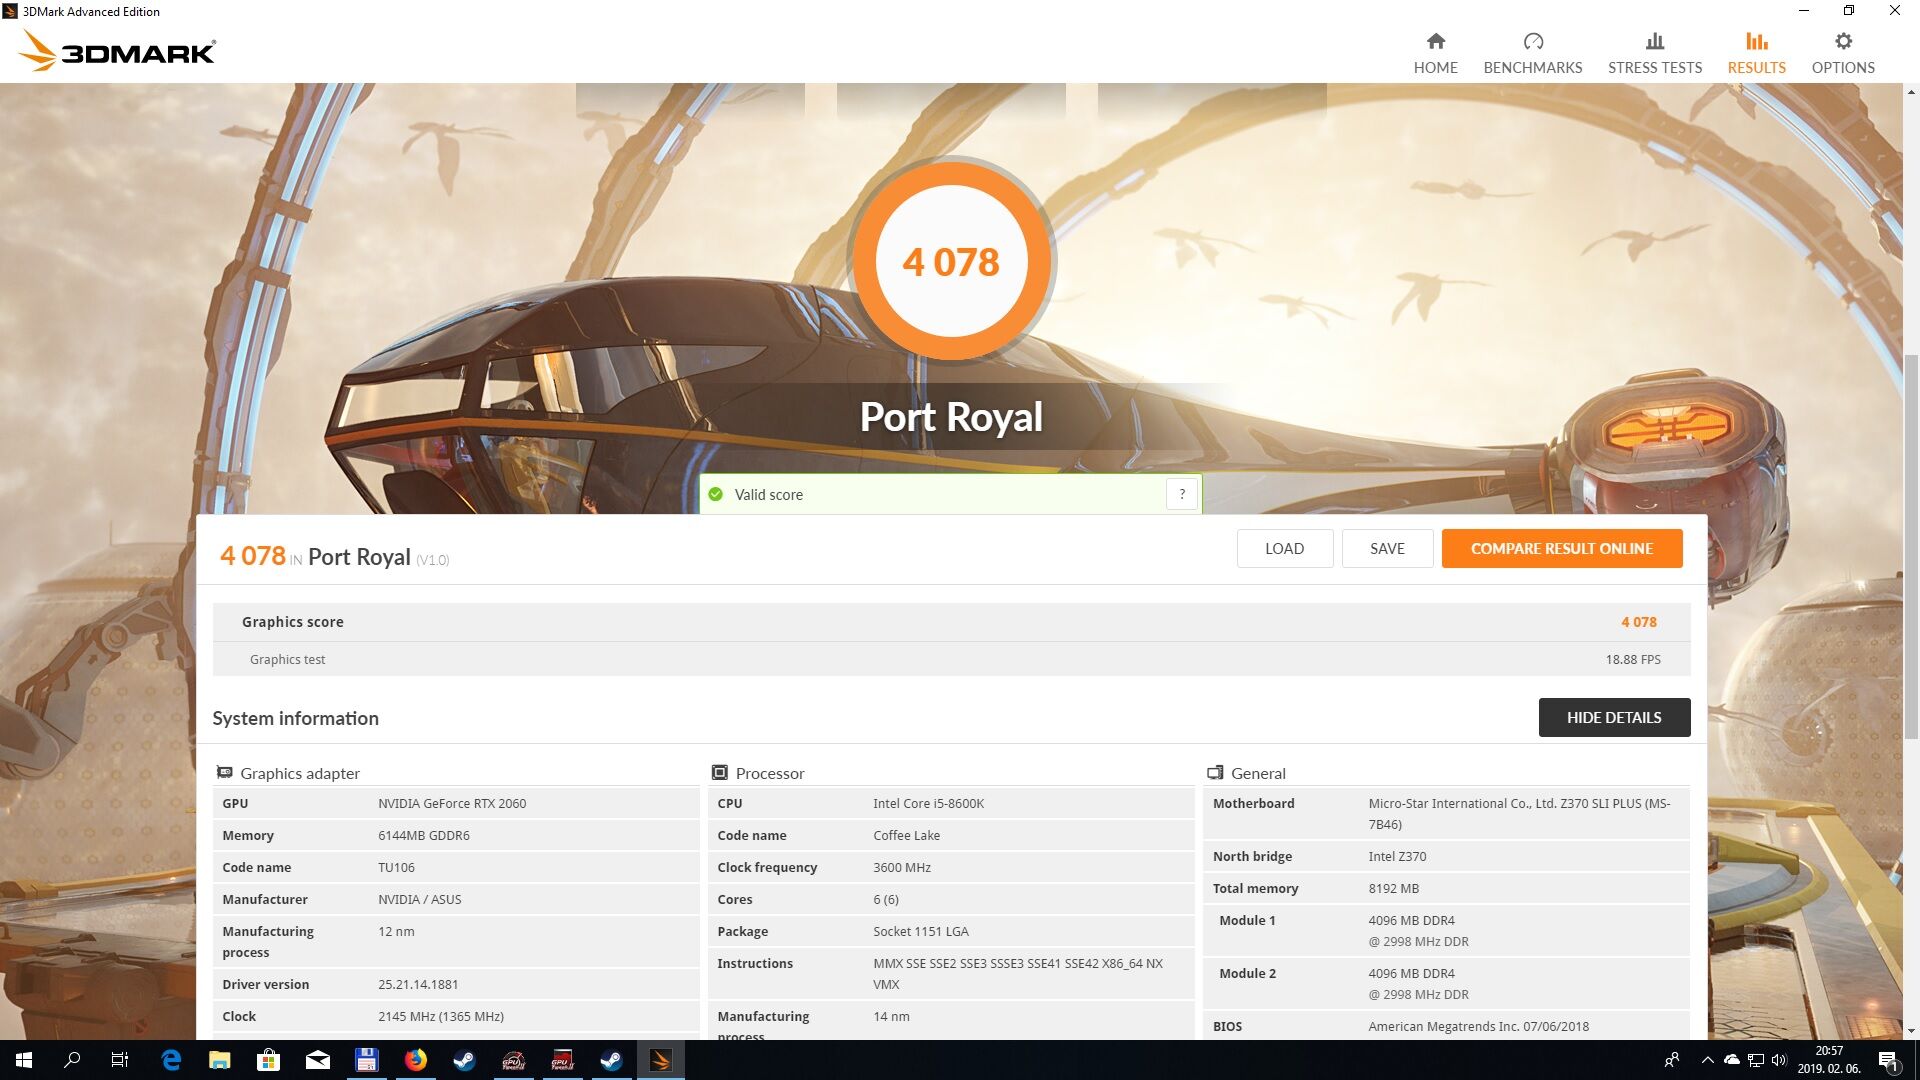Open the Mail app from the taskbar
1920x1080 pixels.
[x=317, y=1060]
